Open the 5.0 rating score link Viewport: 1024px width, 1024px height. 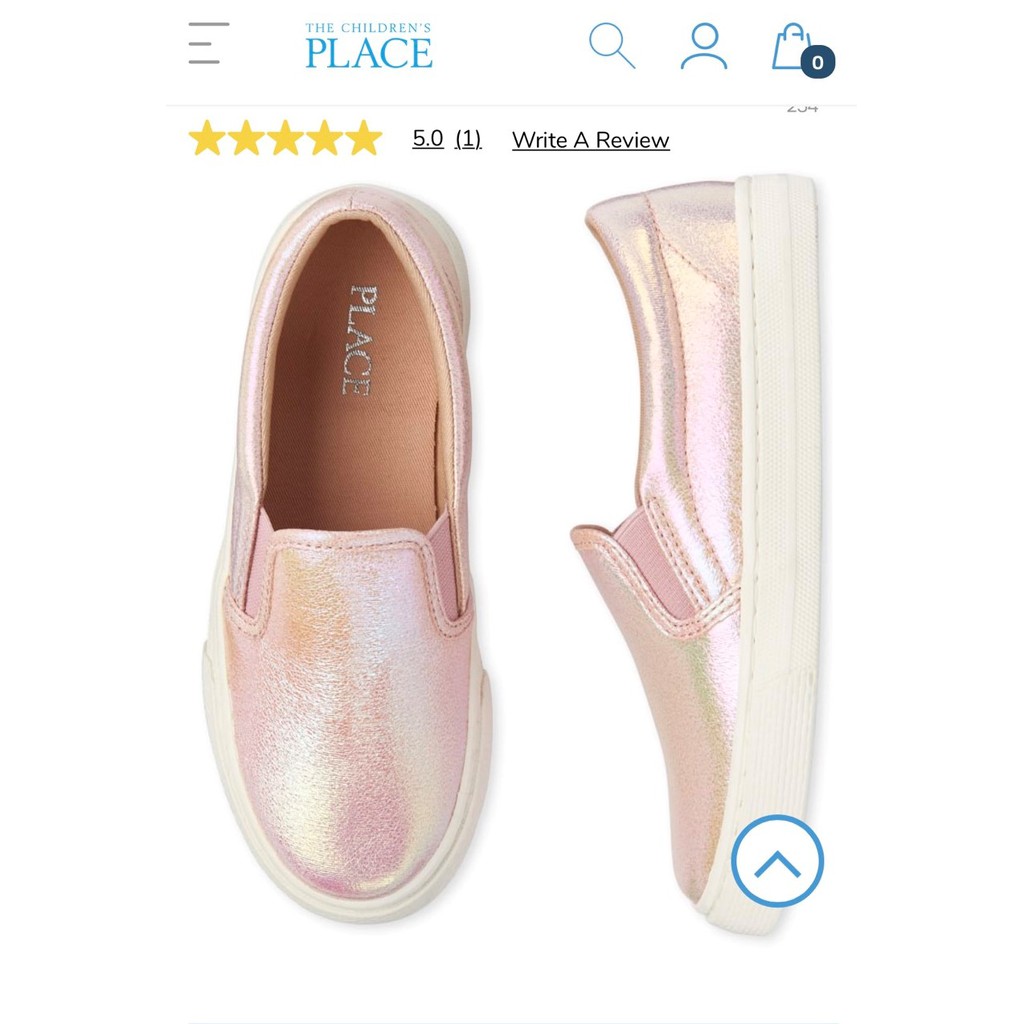pos(428,138)
